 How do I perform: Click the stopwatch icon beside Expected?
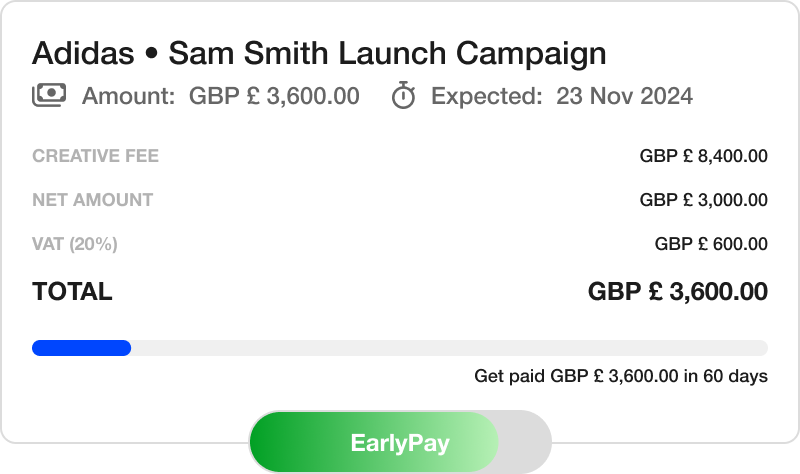403,96
